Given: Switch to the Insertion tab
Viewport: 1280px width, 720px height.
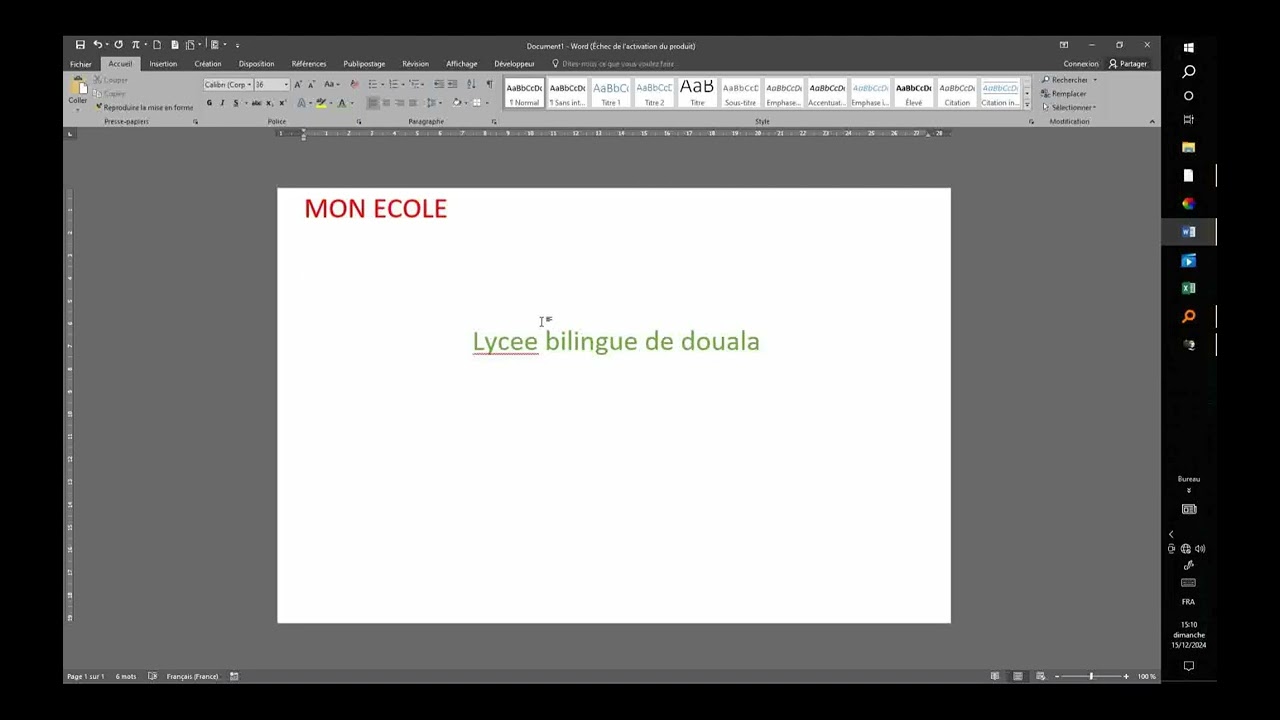Looking at the screenshot, I should [x=163, y=64].
